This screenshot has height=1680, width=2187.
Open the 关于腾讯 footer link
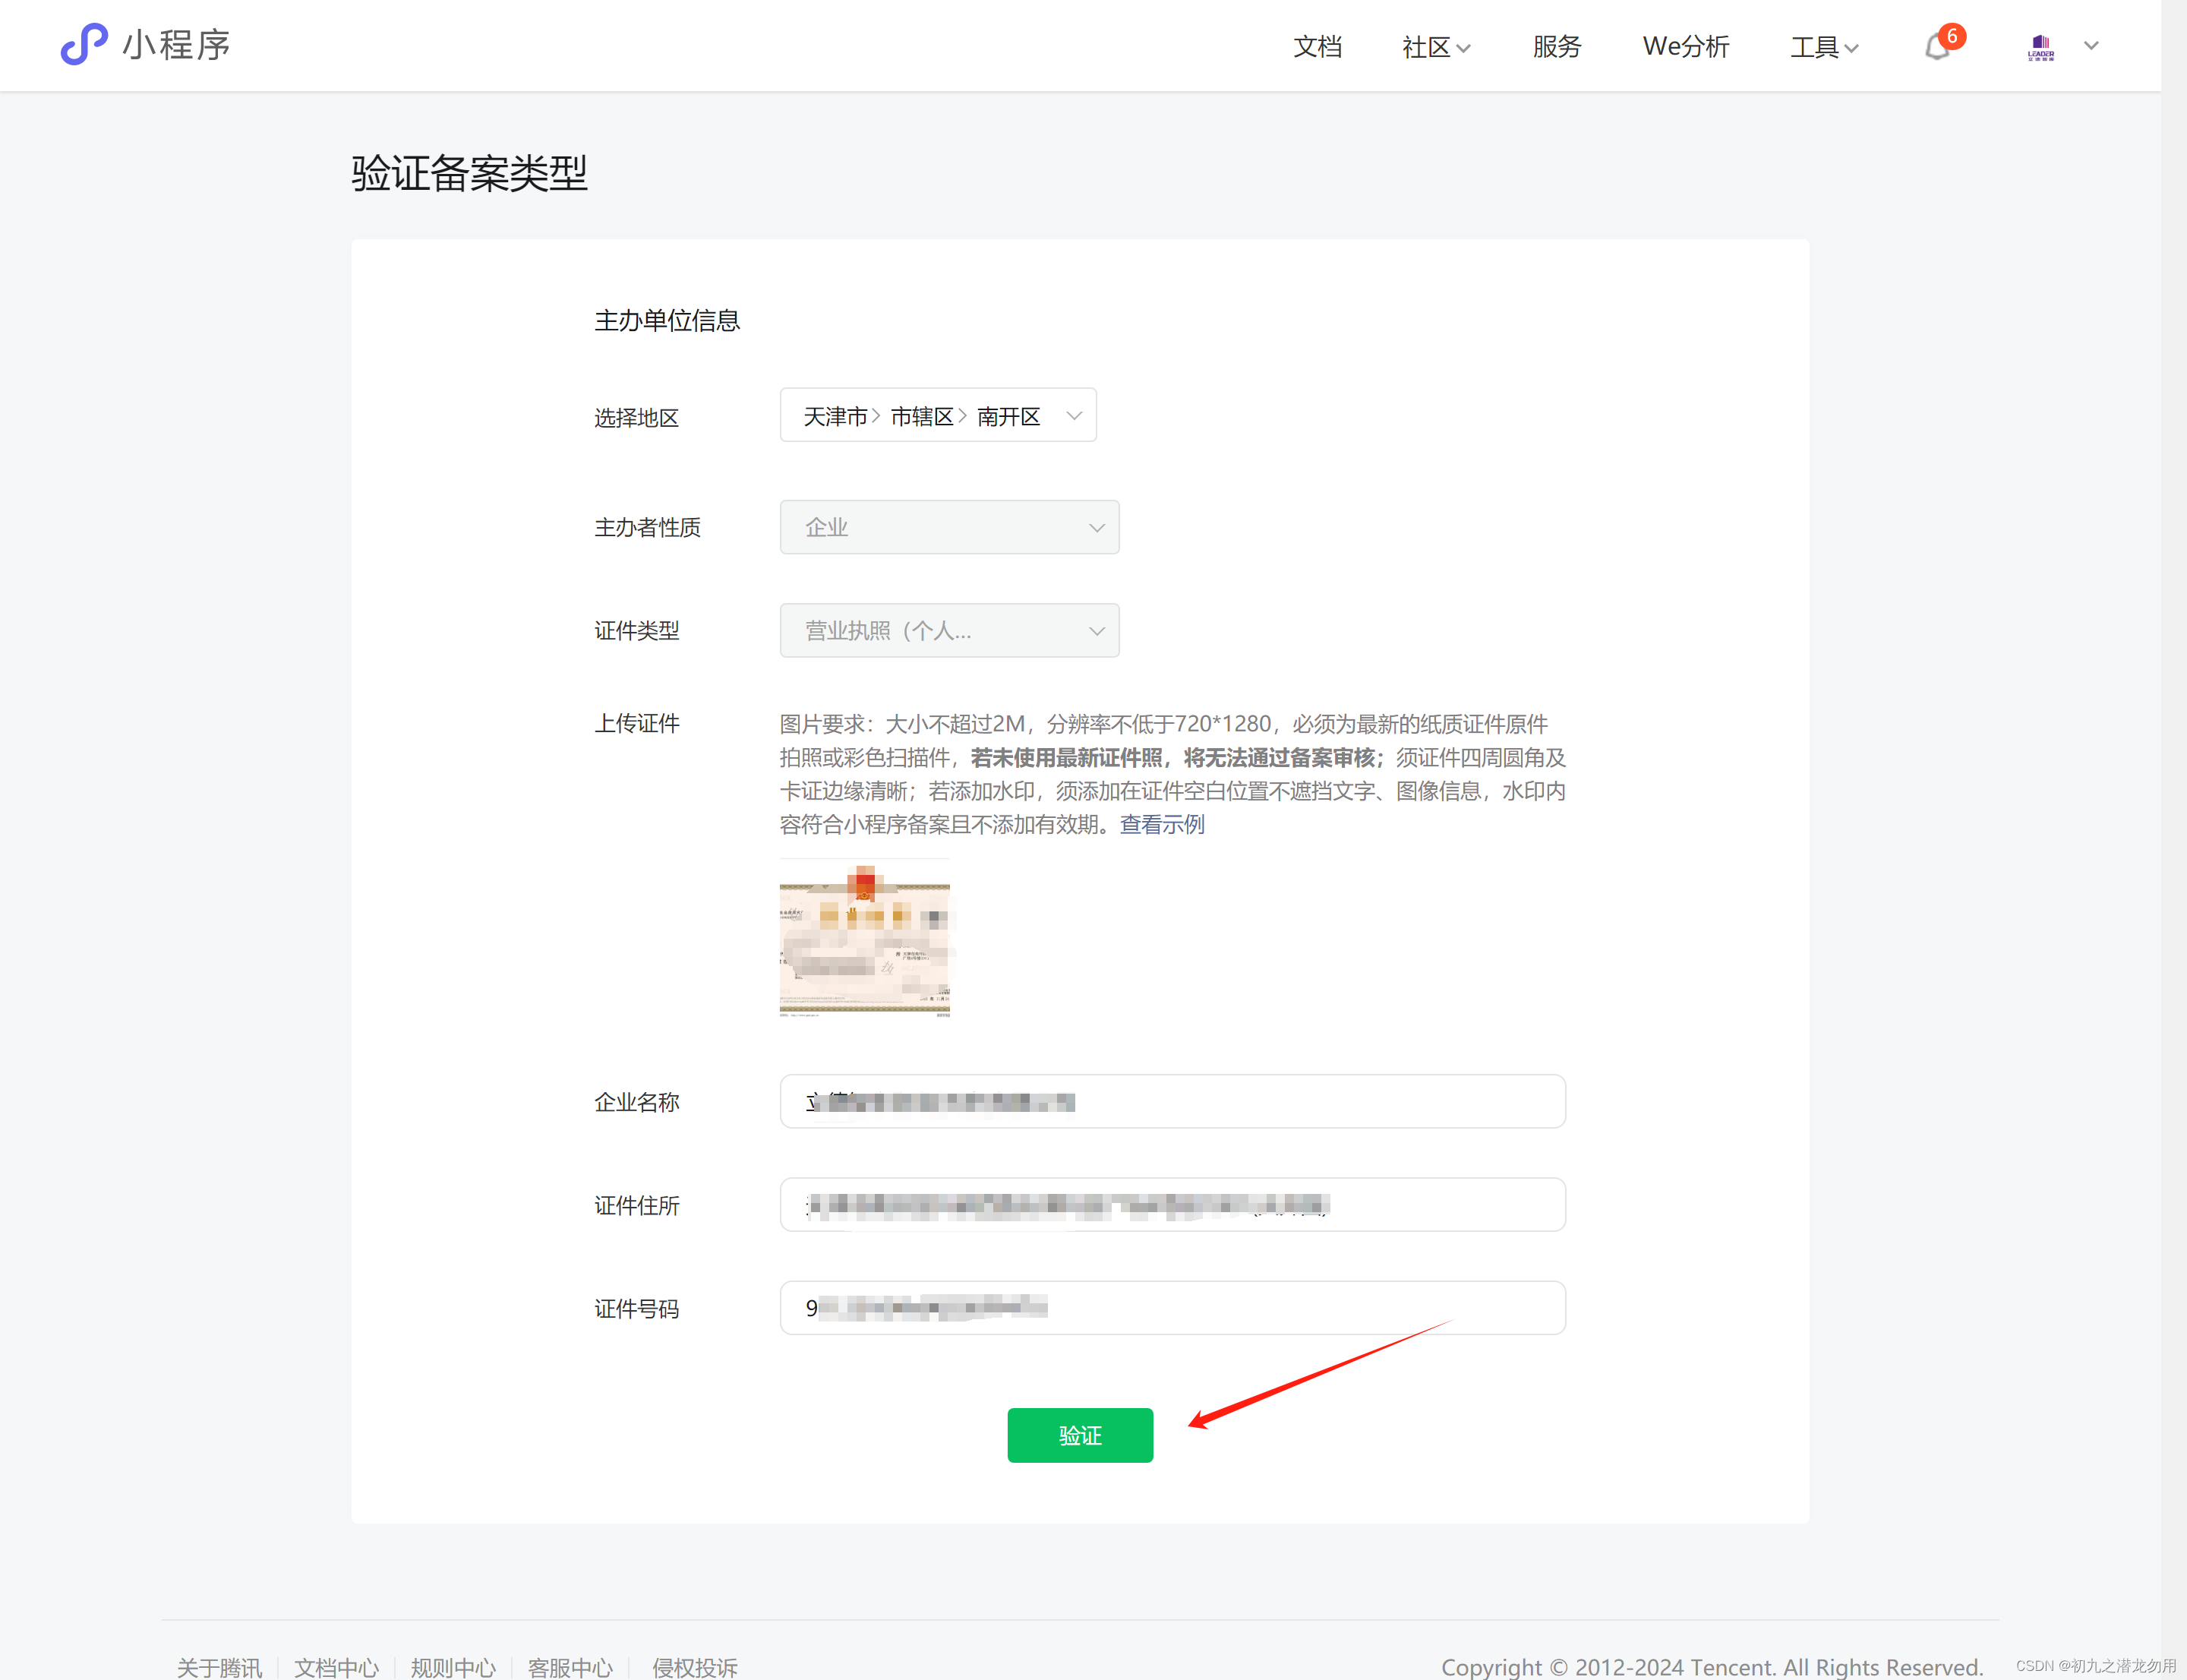coord(219,1666)
